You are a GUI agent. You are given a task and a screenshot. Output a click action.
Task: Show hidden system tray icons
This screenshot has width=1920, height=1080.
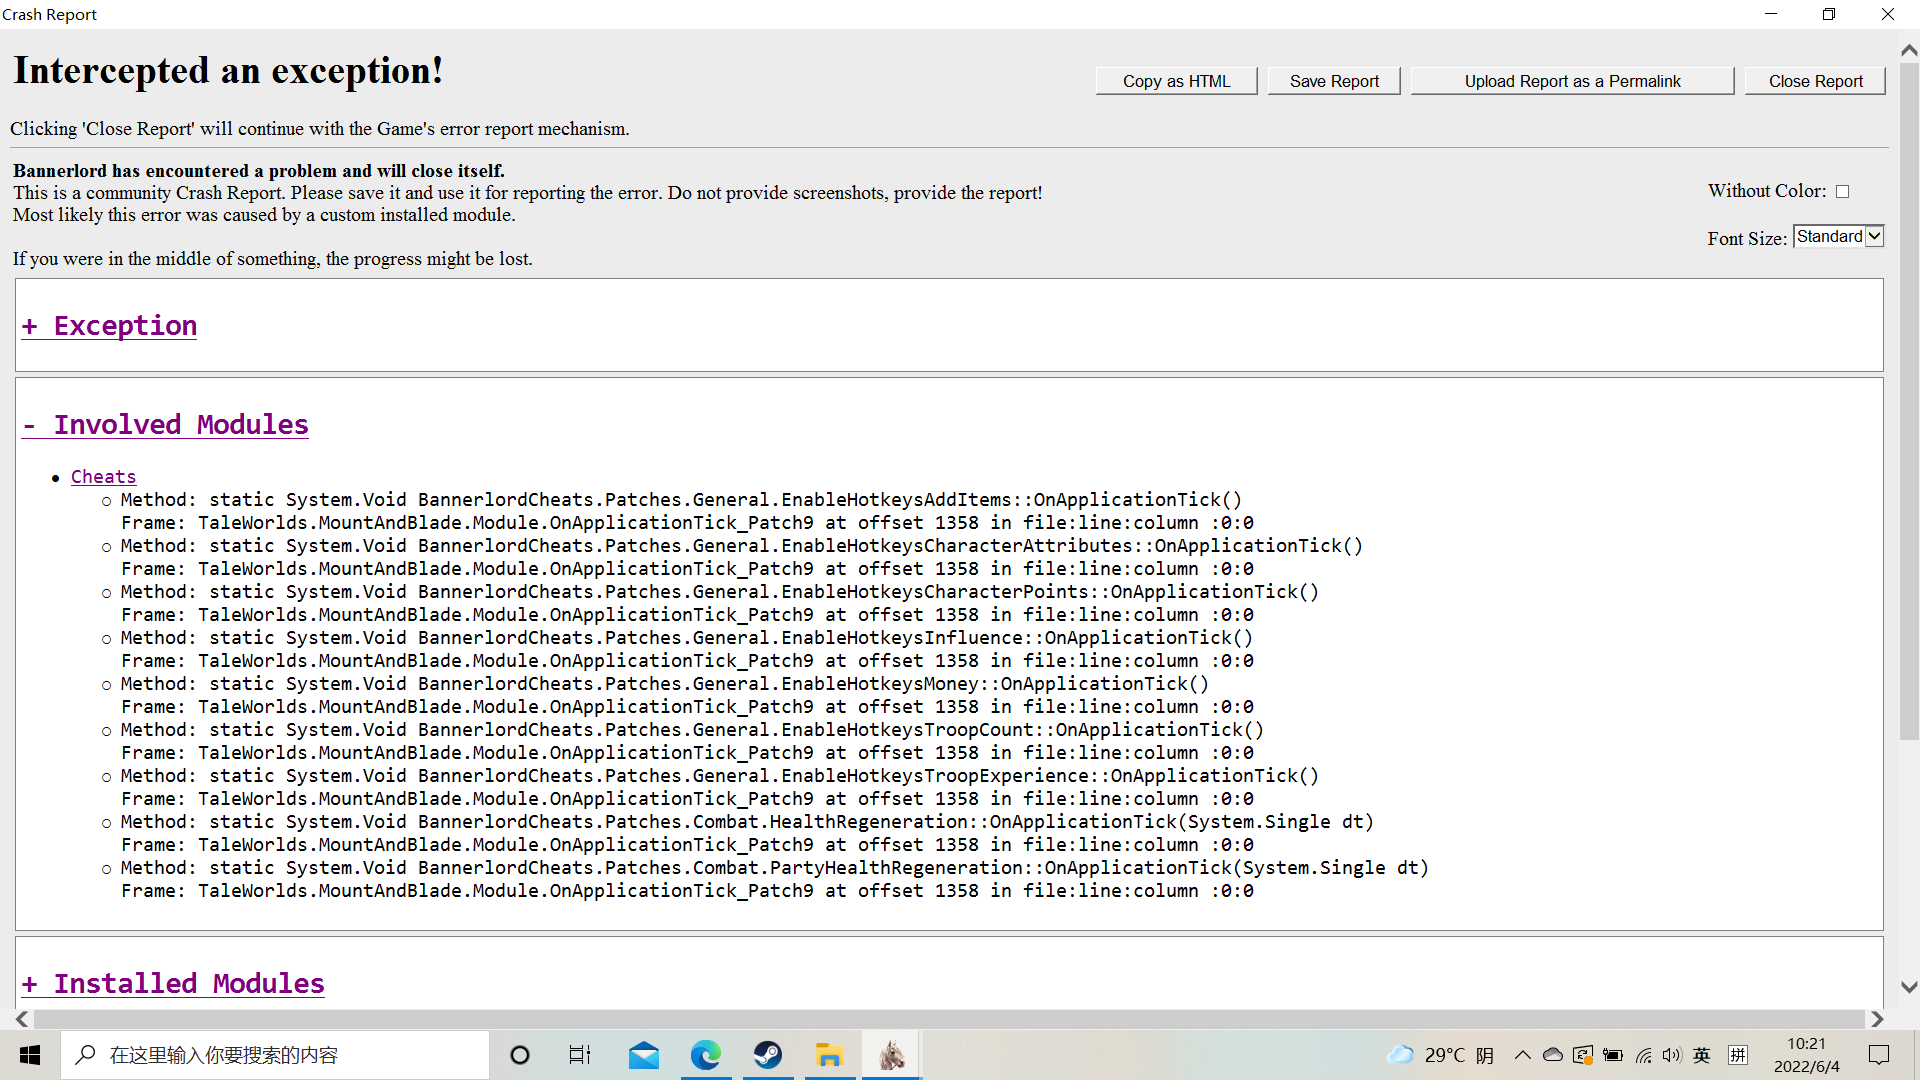(1522, 1055)
